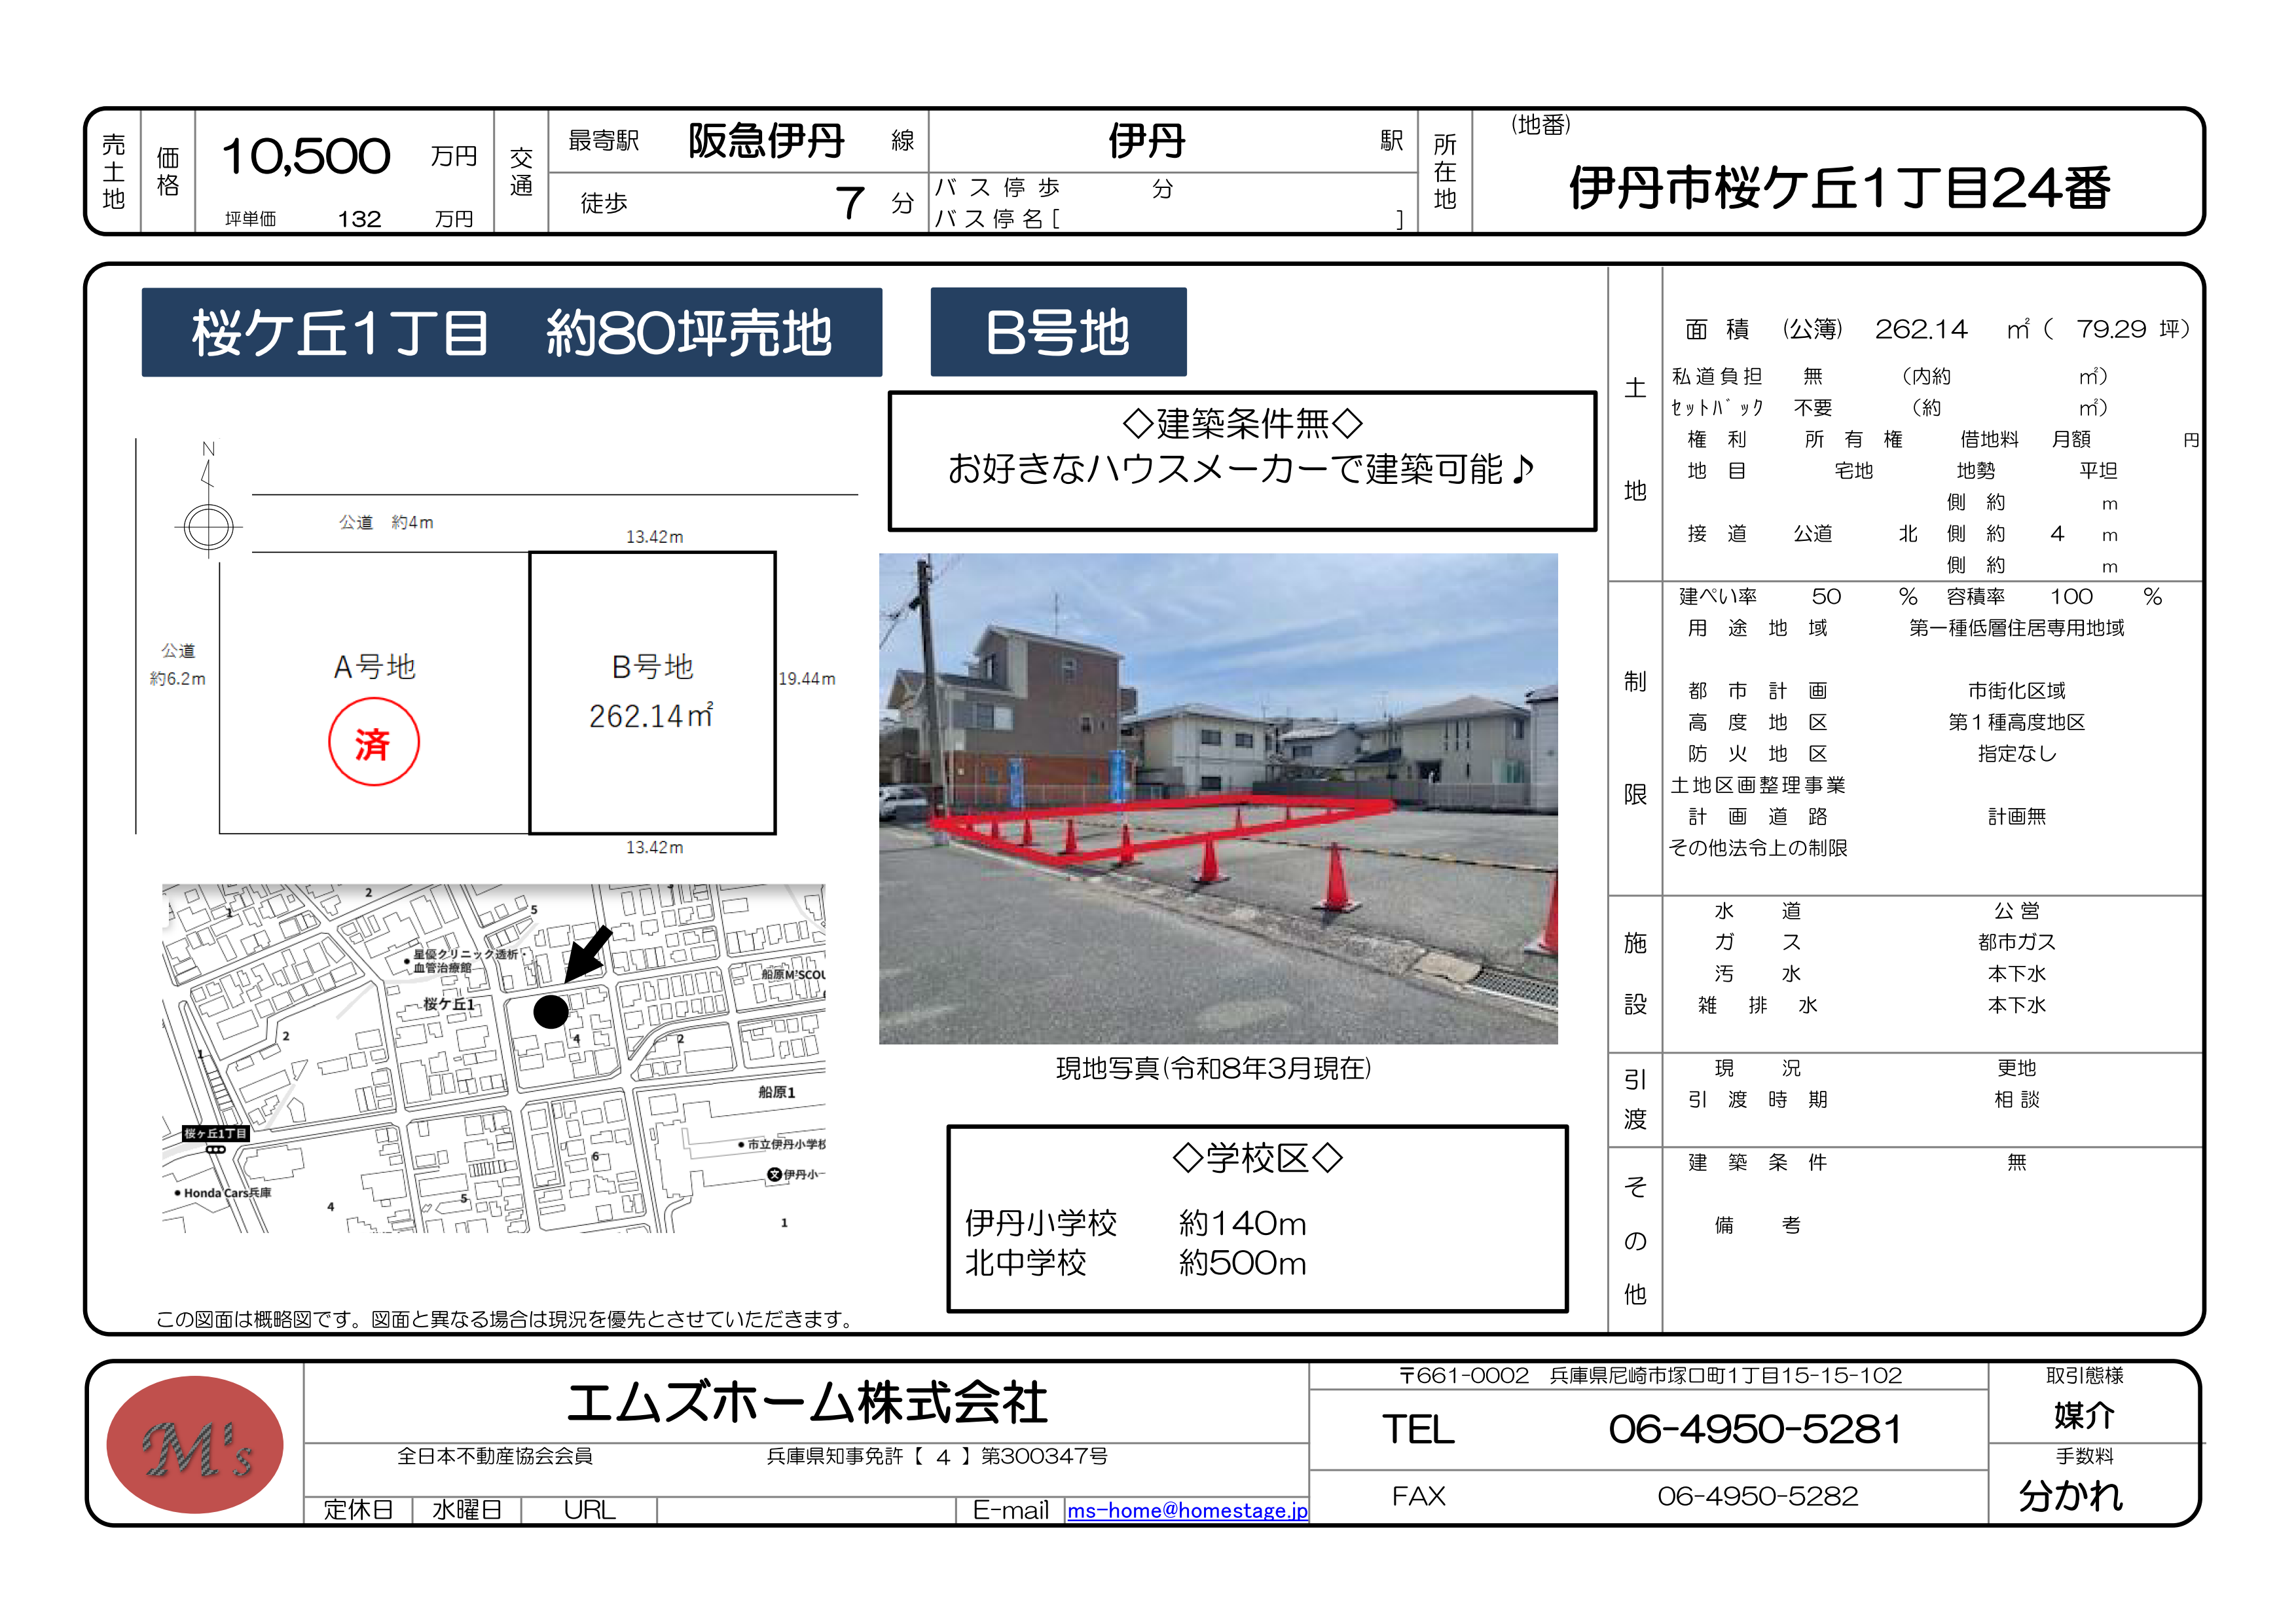Click the TEL number 06-4950-5281
This screenshot has width=2296, height=1624.
(1754, 1429)
